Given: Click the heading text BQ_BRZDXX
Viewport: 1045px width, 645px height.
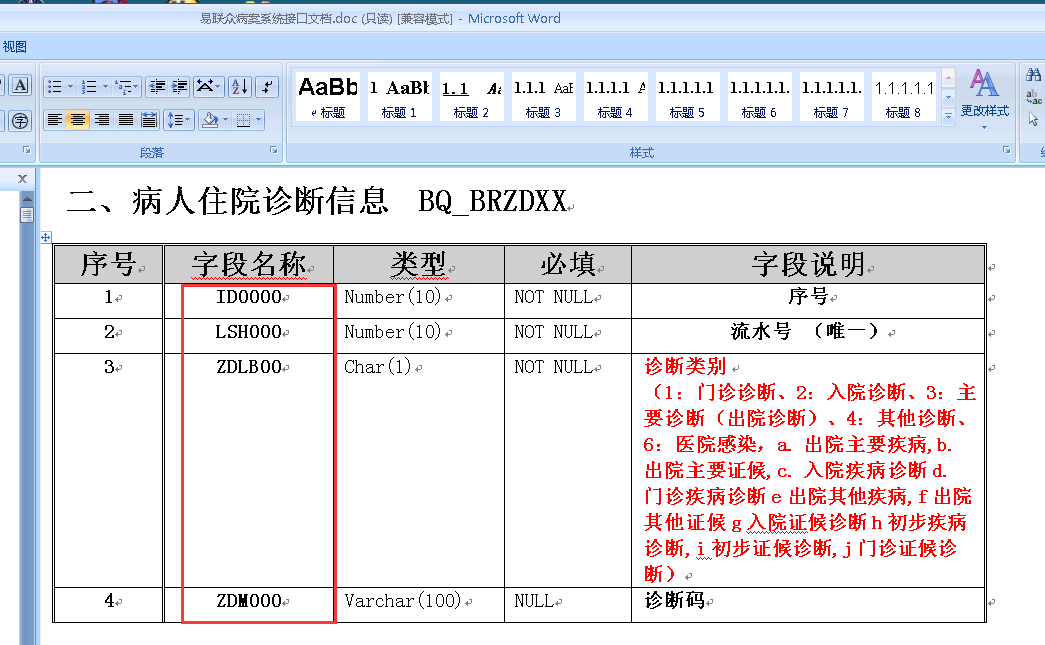Looking at the screenshot, I should (x=493, y=201).
